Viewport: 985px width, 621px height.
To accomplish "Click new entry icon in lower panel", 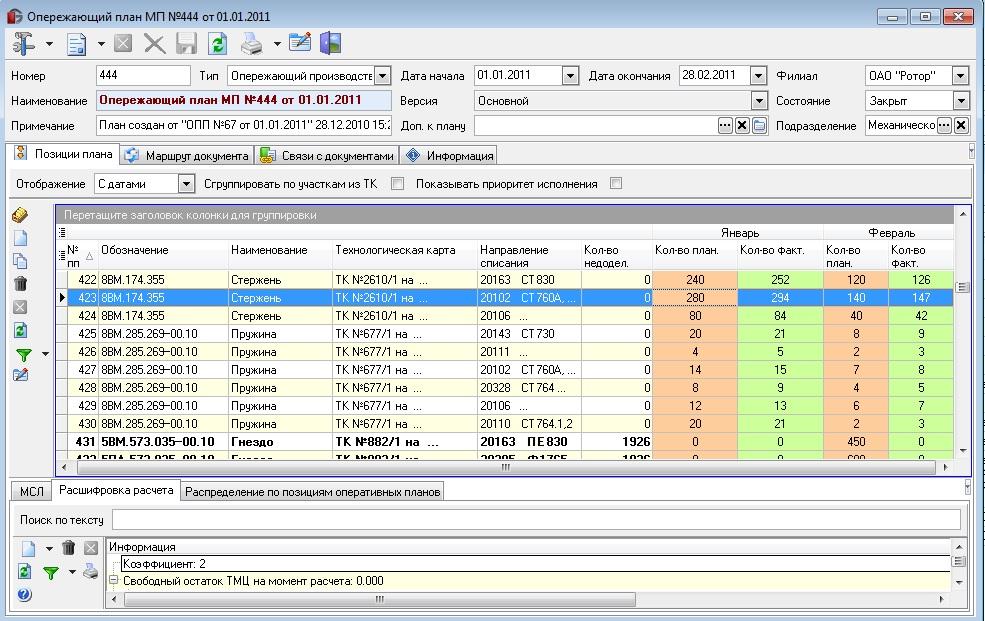I will (28, 548).
